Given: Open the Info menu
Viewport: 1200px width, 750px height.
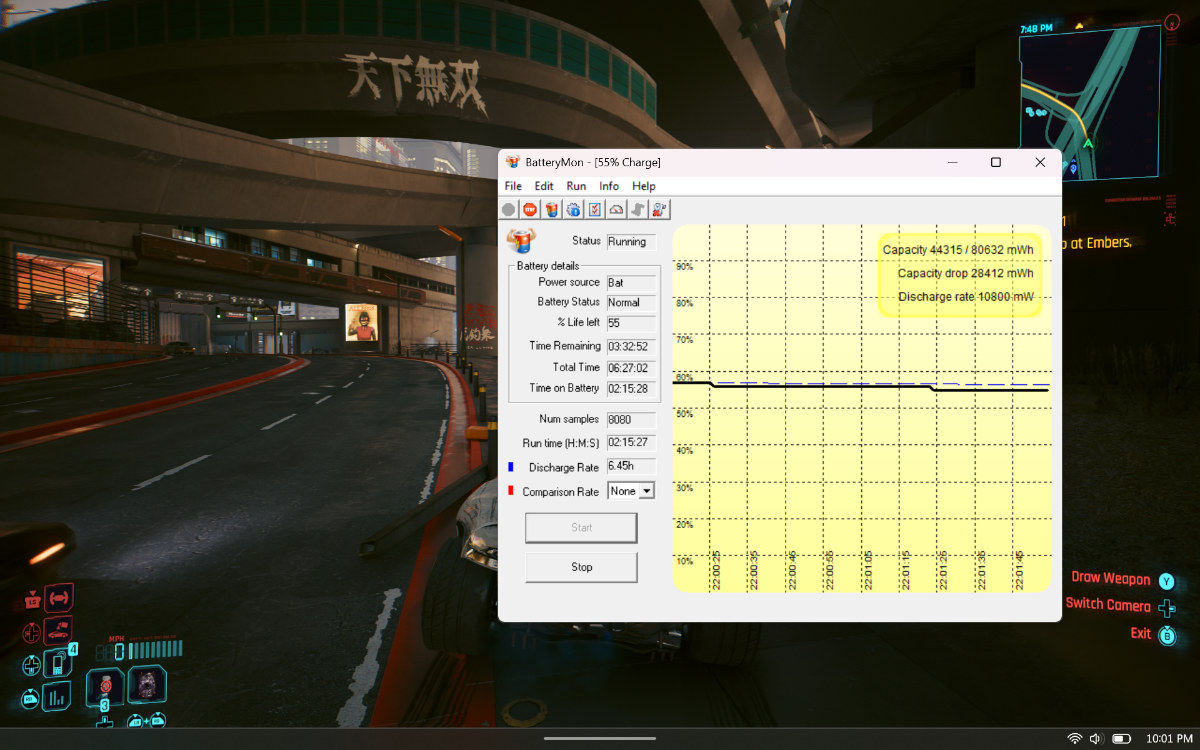Looking at the screenshot, I should point(609,186).
